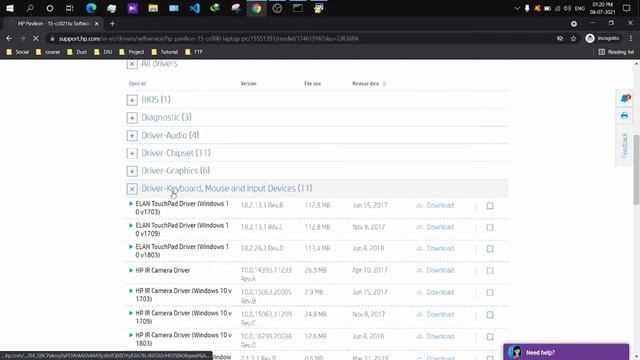Download HP IR Camera Driver dated Apr 10, 2017
Screen dimensions: 640x360
[x=435, y=270]
